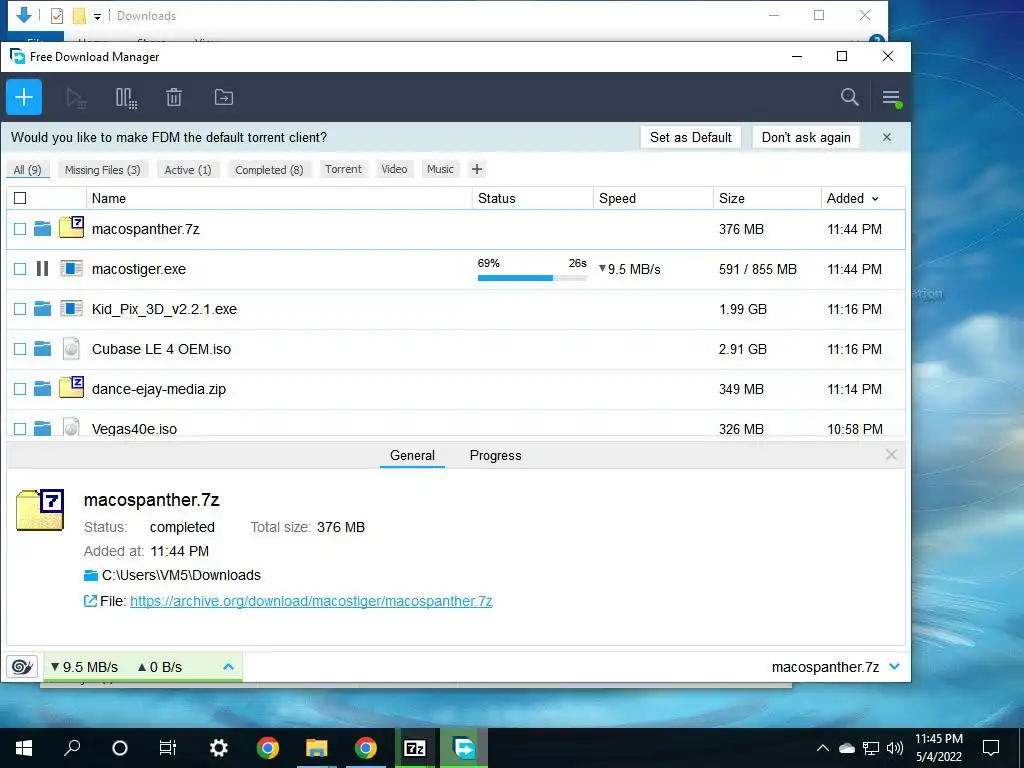Screen dimensions: 1024x768
Task: Select the Video filter tag
Action: click(x=394, y=169)
